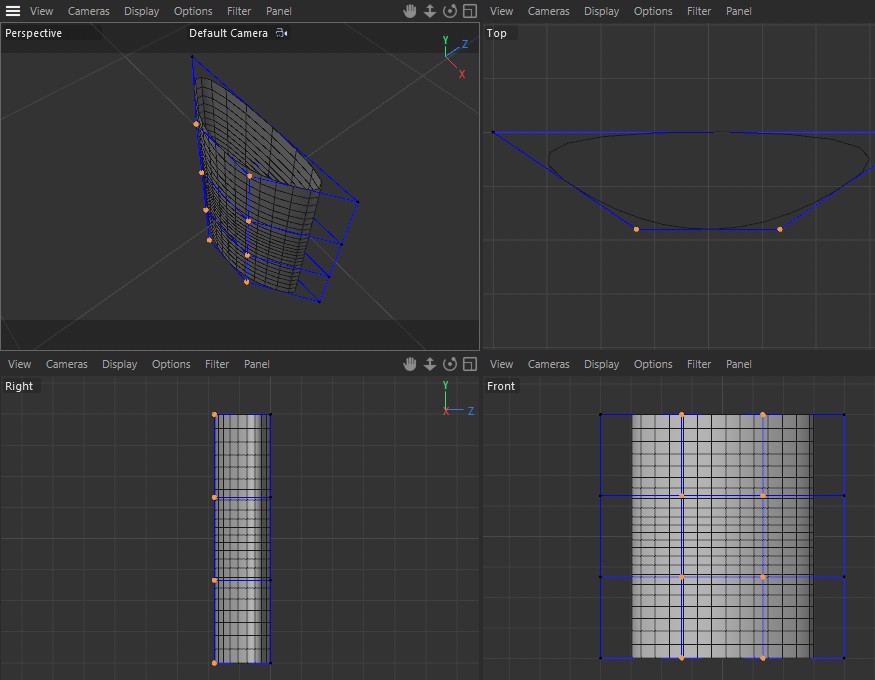Click the orbit rotate icon in Perspective viewport
This screenshot has width=875, height=680.
pos(450,11)
